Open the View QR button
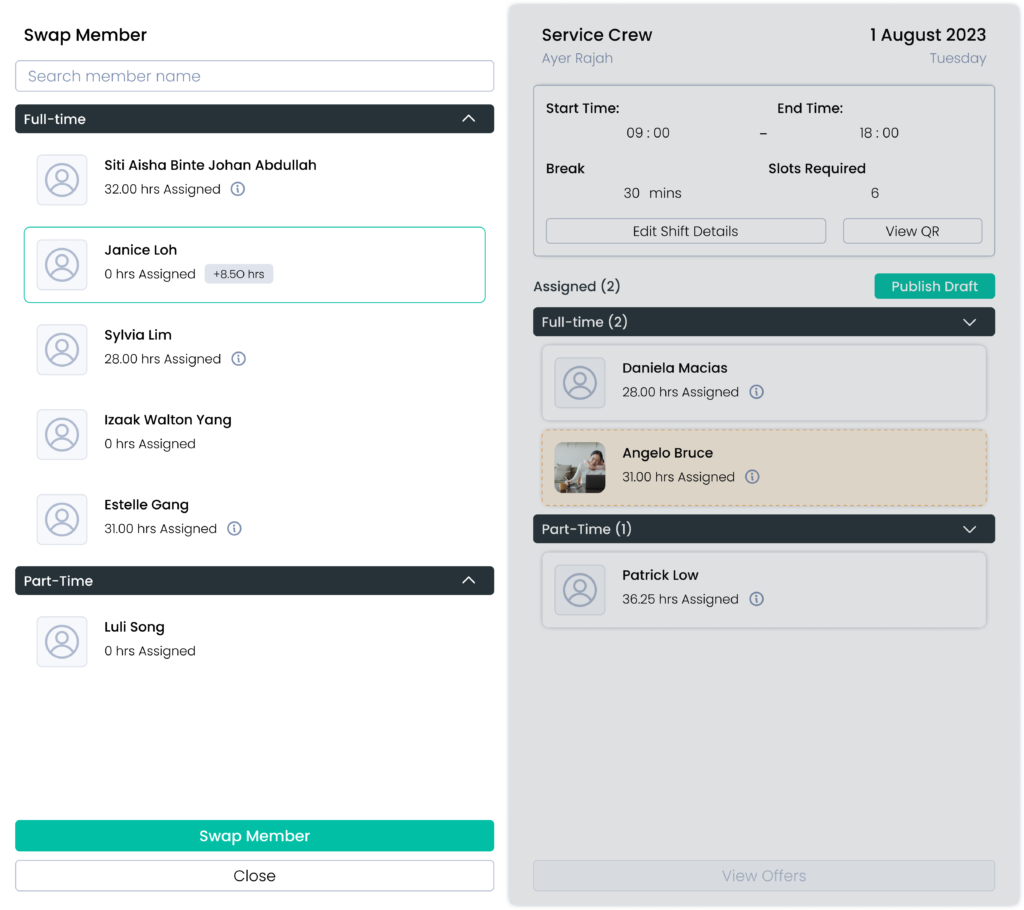Screen dimensions: 1024x910 coord(912,231)
